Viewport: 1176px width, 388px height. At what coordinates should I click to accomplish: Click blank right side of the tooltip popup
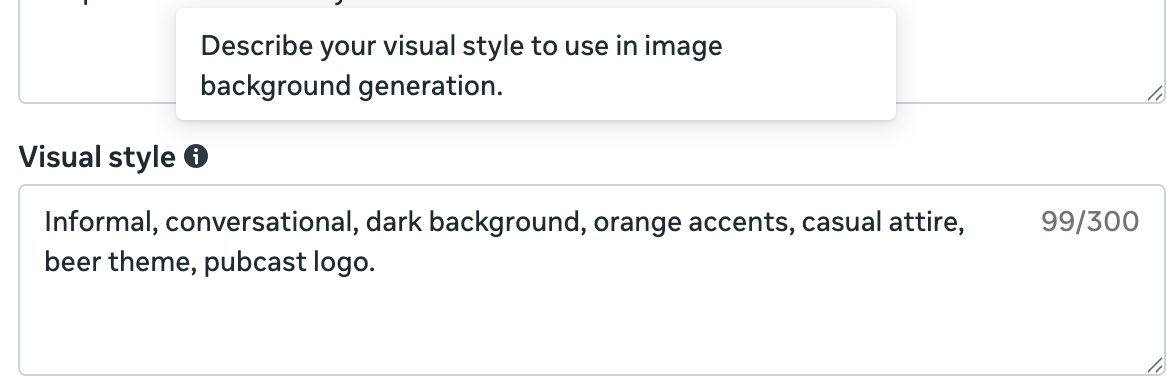pyautogui.click(x=810, y=65)
